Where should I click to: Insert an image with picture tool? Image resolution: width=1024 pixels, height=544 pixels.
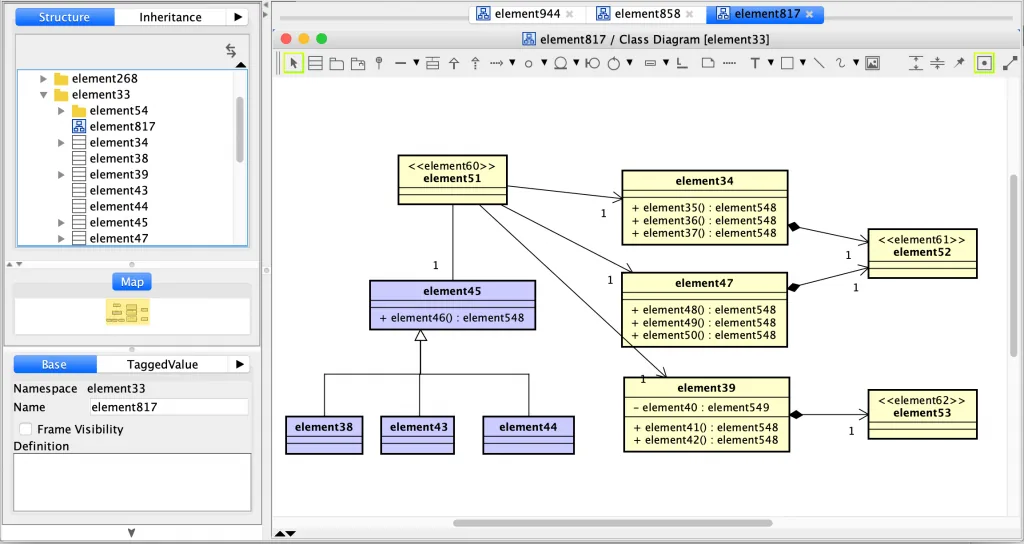click(872, 63)
